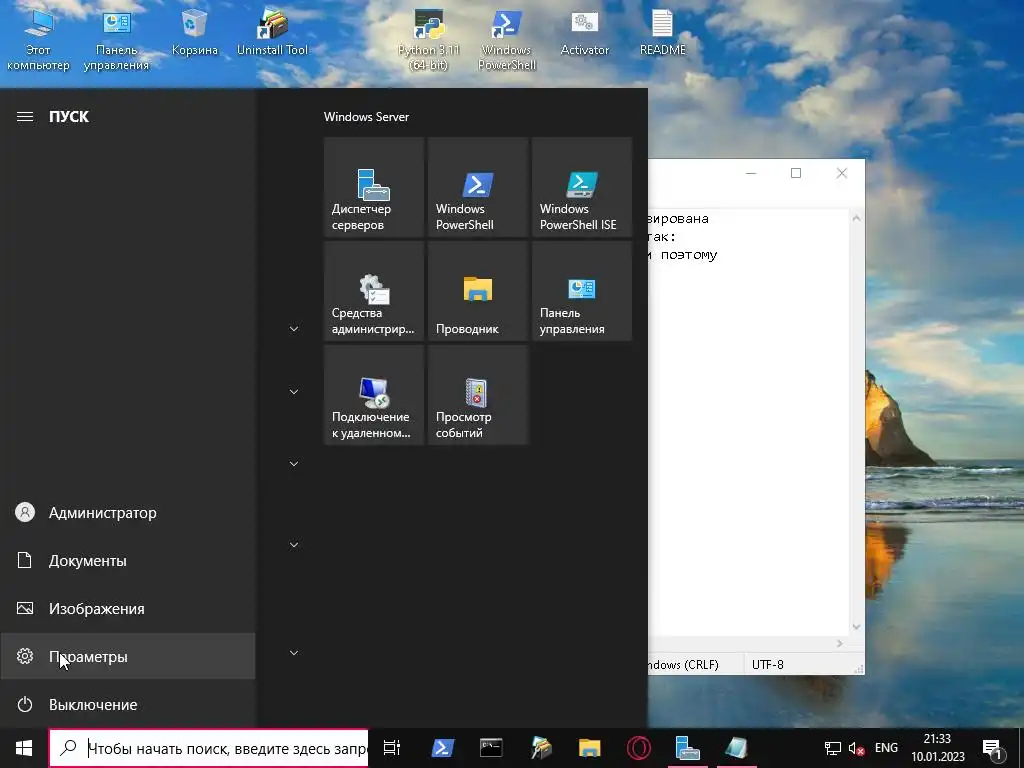Switch to Server Manager on the taskbar

click(x=687, y=748)
